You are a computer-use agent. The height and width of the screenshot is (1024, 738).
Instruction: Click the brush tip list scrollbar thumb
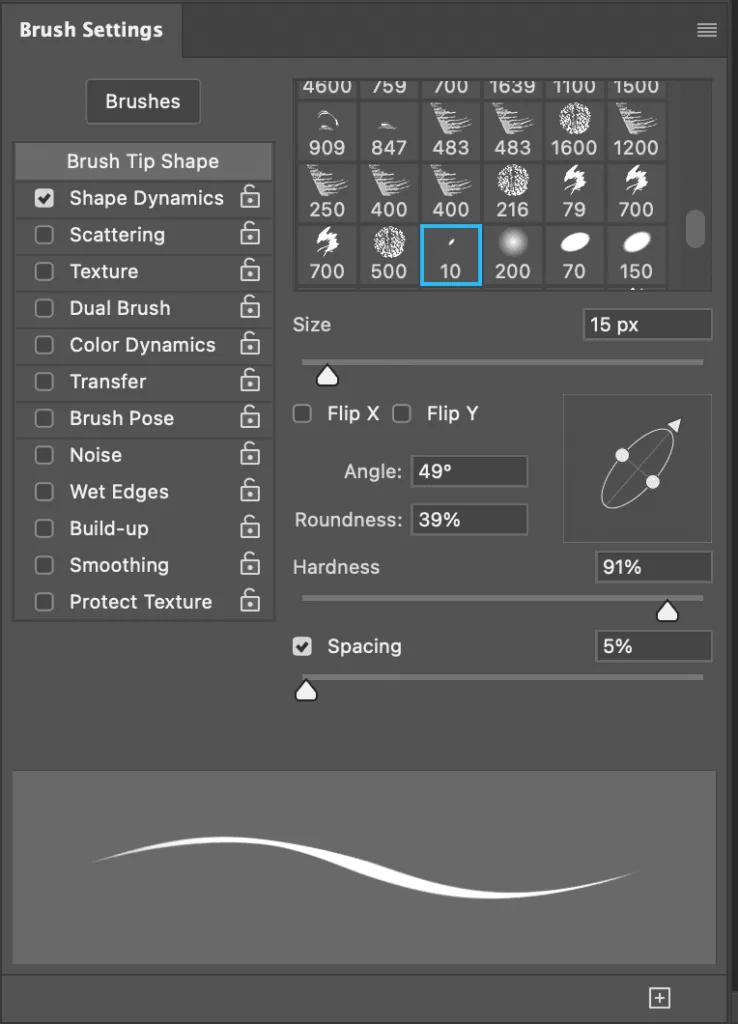pyautogui.click(x=696, y=229)
